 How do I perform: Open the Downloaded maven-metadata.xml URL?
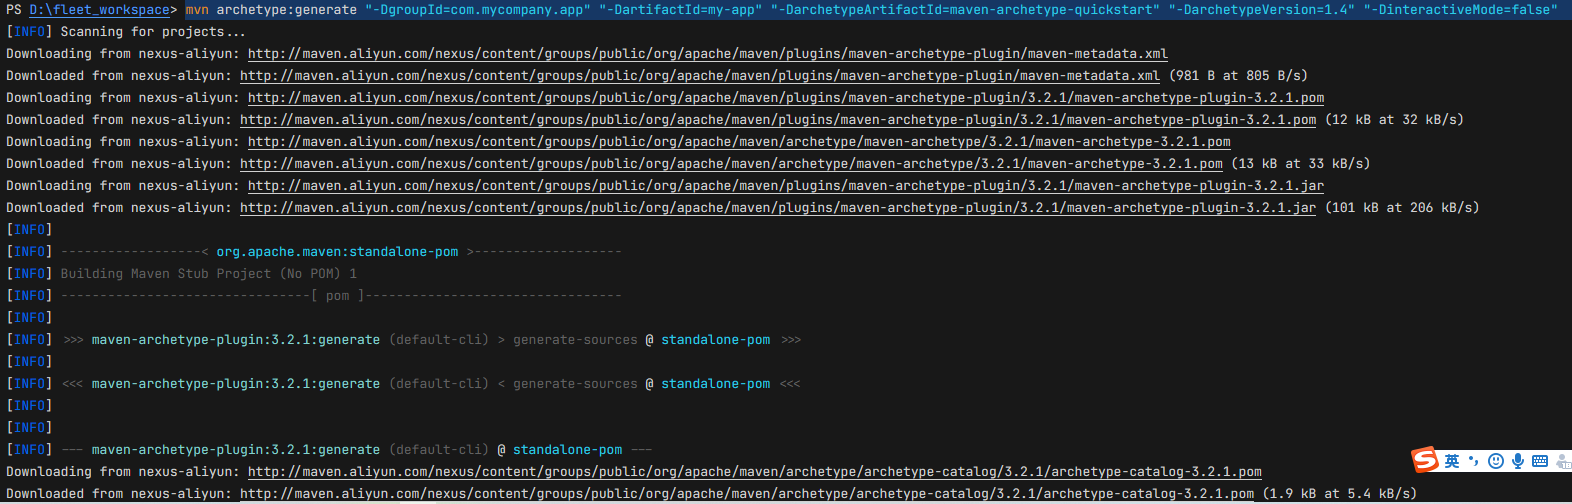pos(699,76)
